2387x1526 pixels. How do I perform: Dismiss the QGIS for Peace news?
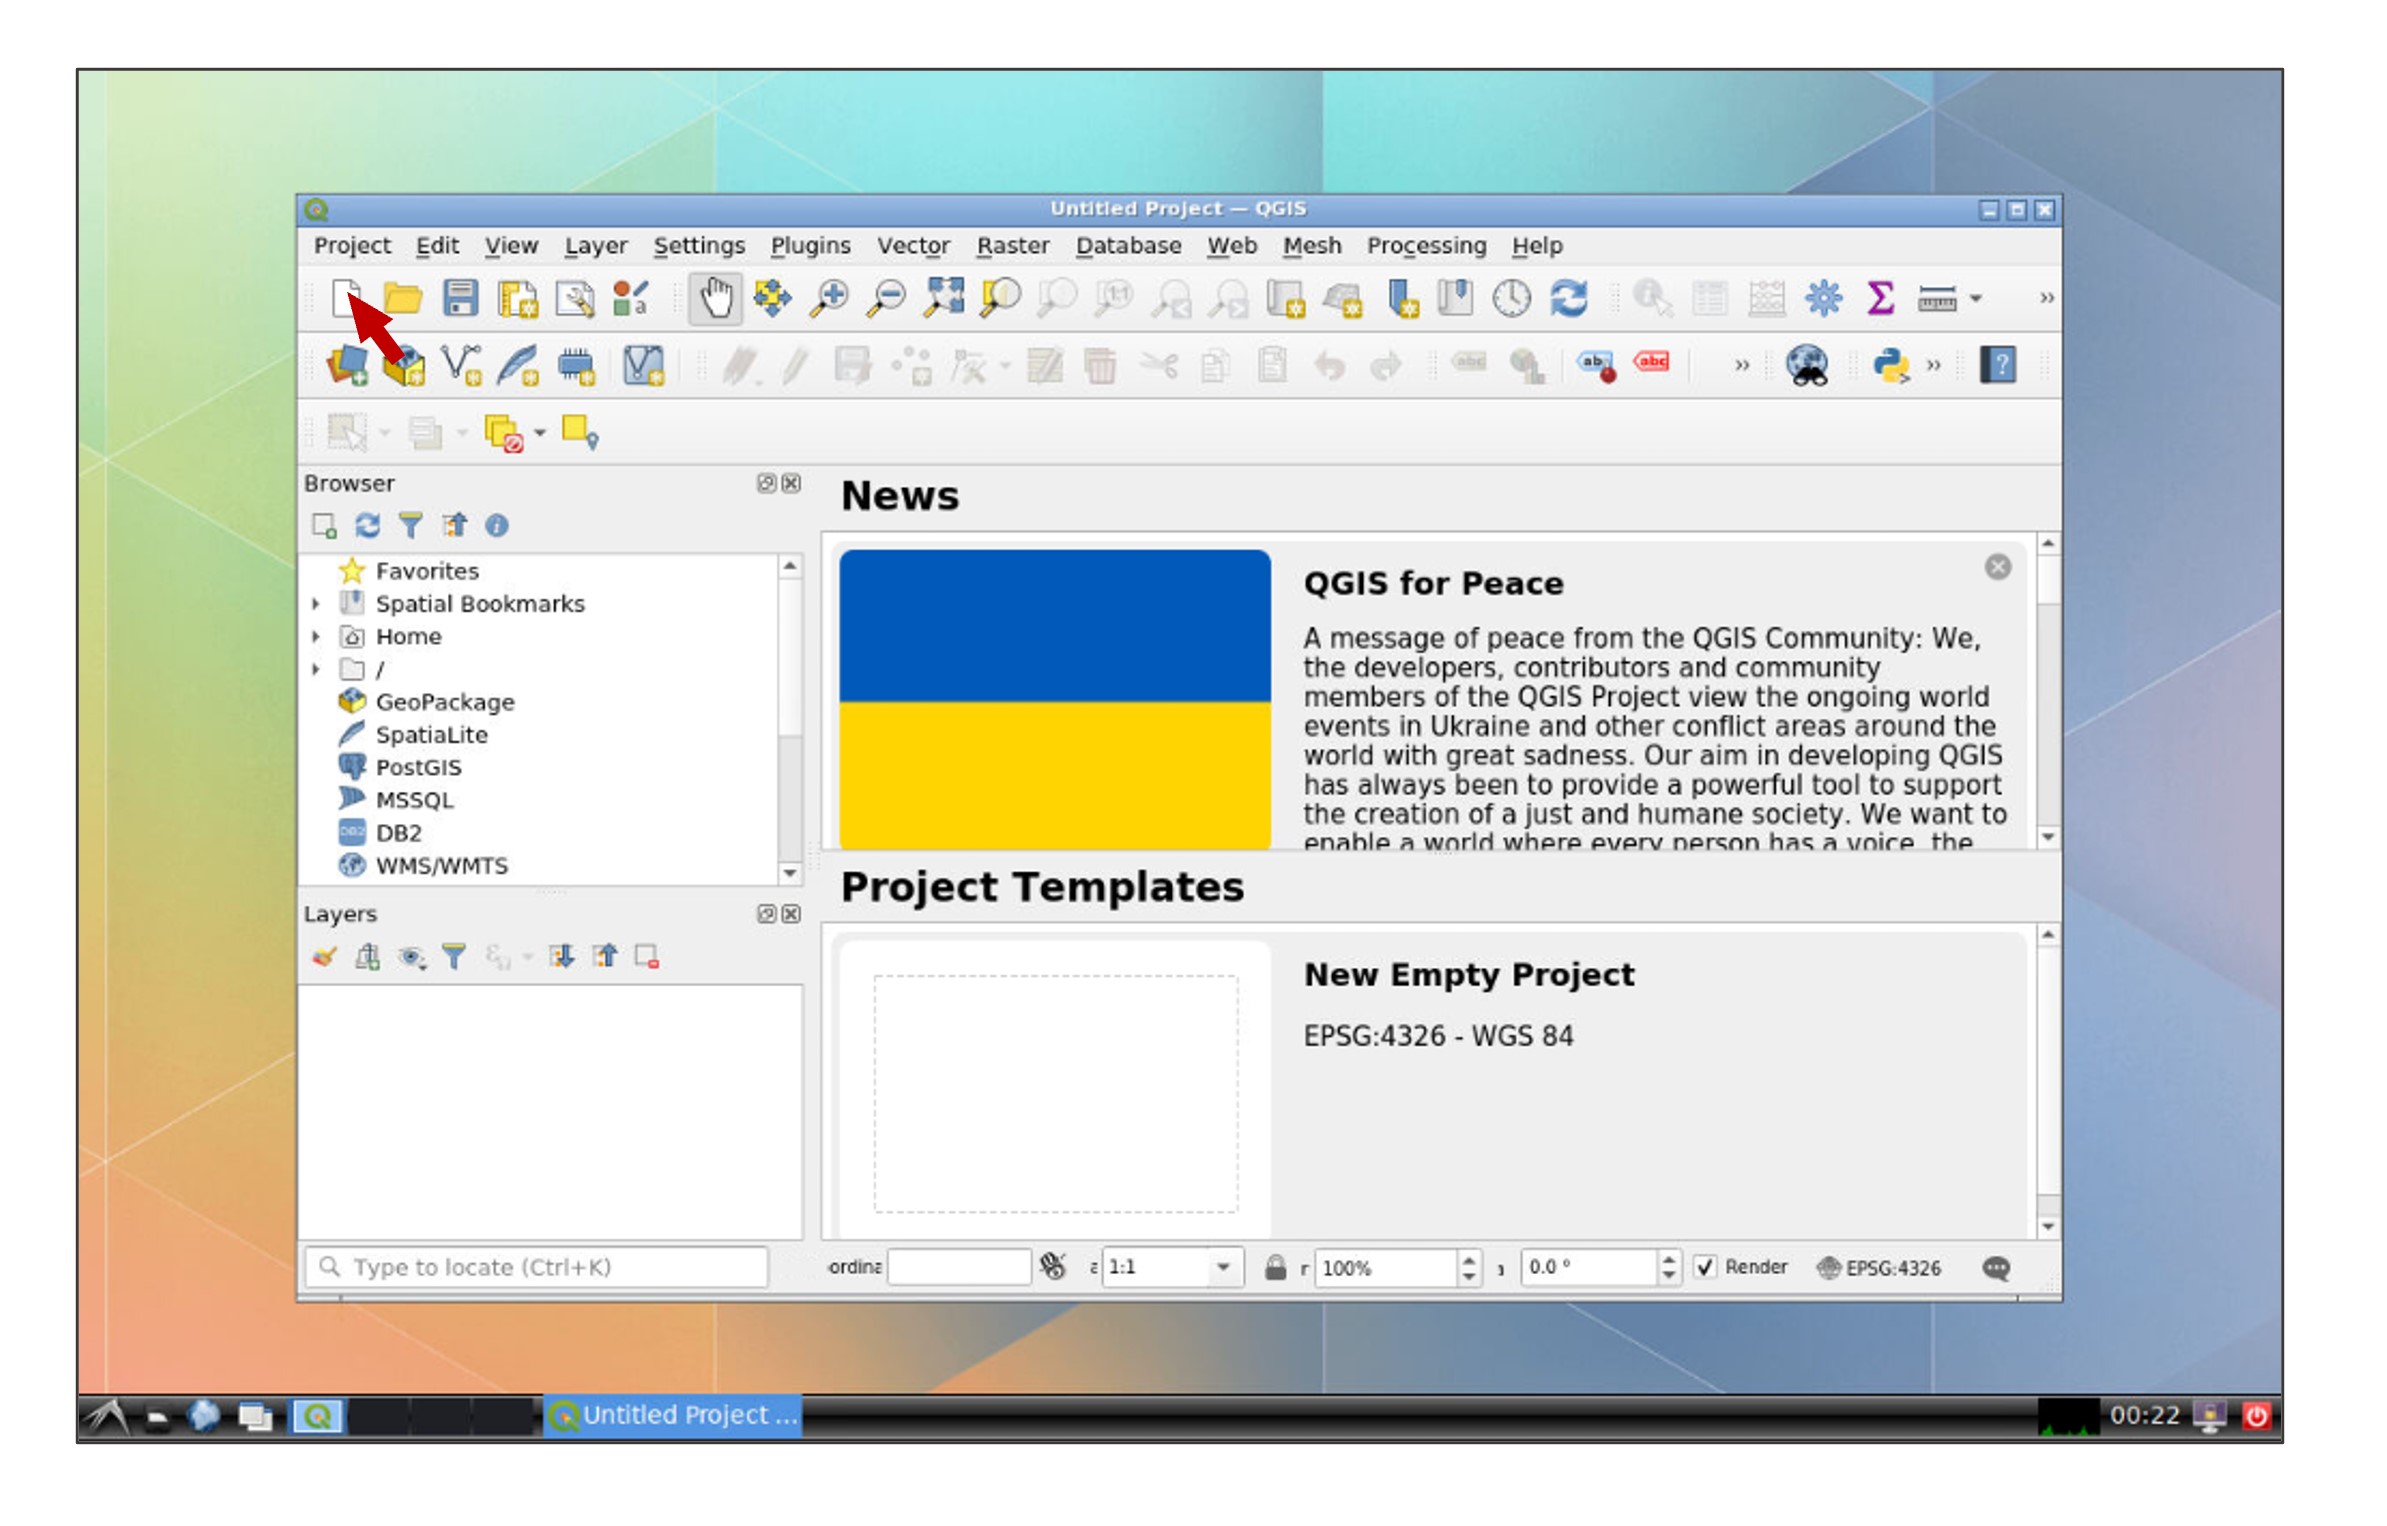[x=1997, y=567]
